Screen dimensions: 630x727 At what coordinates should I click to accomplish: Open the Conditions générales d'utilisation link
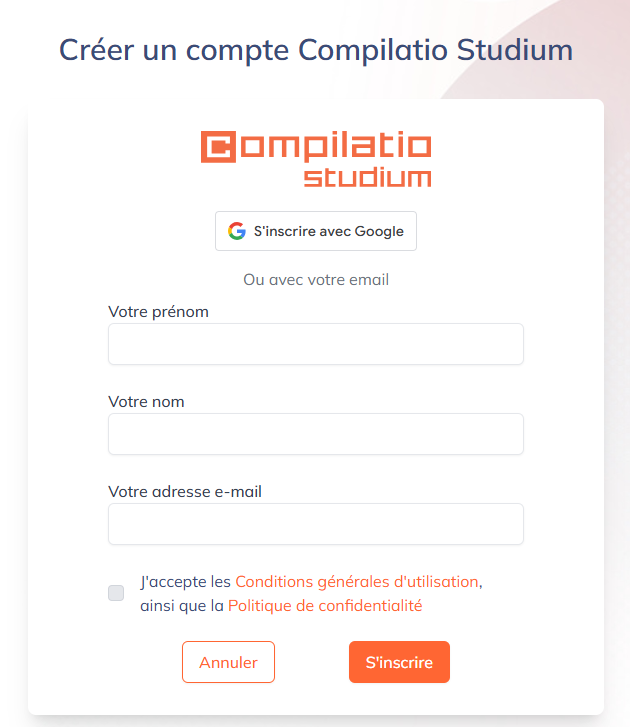[x=357, y=582]
